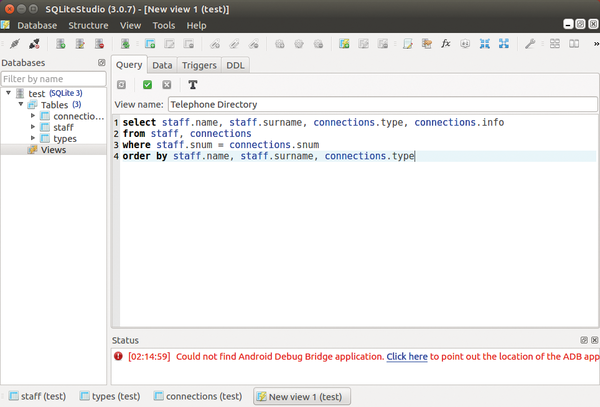Click the disconnect from database icon
Image resolution: width=600 pixels, height=407 pixels.
click(x=33, y=44)
